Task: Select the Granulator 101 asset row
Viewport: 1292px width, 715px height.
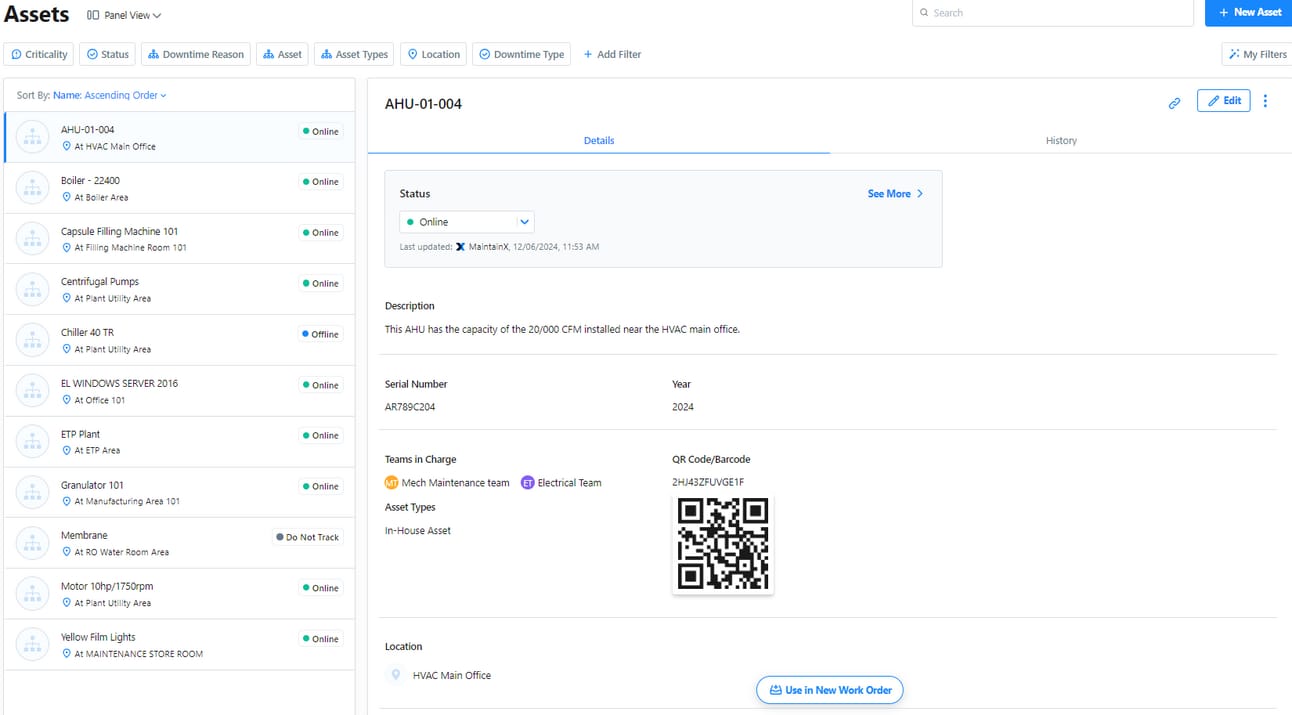Action: click(179, 493)
